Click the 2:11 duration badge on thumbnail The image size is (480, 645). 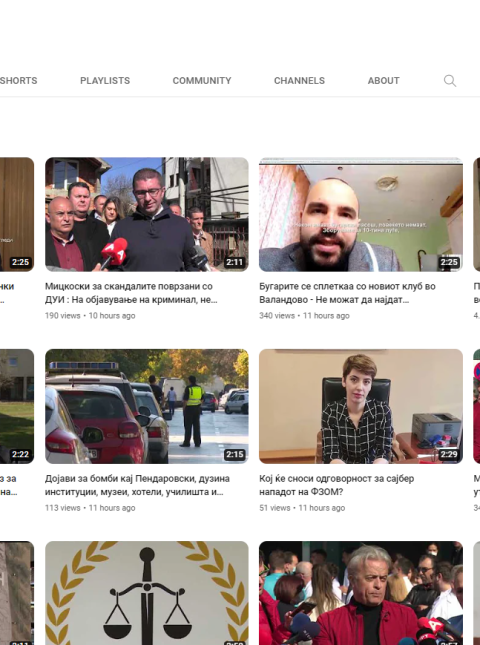(x=234, y=262)
